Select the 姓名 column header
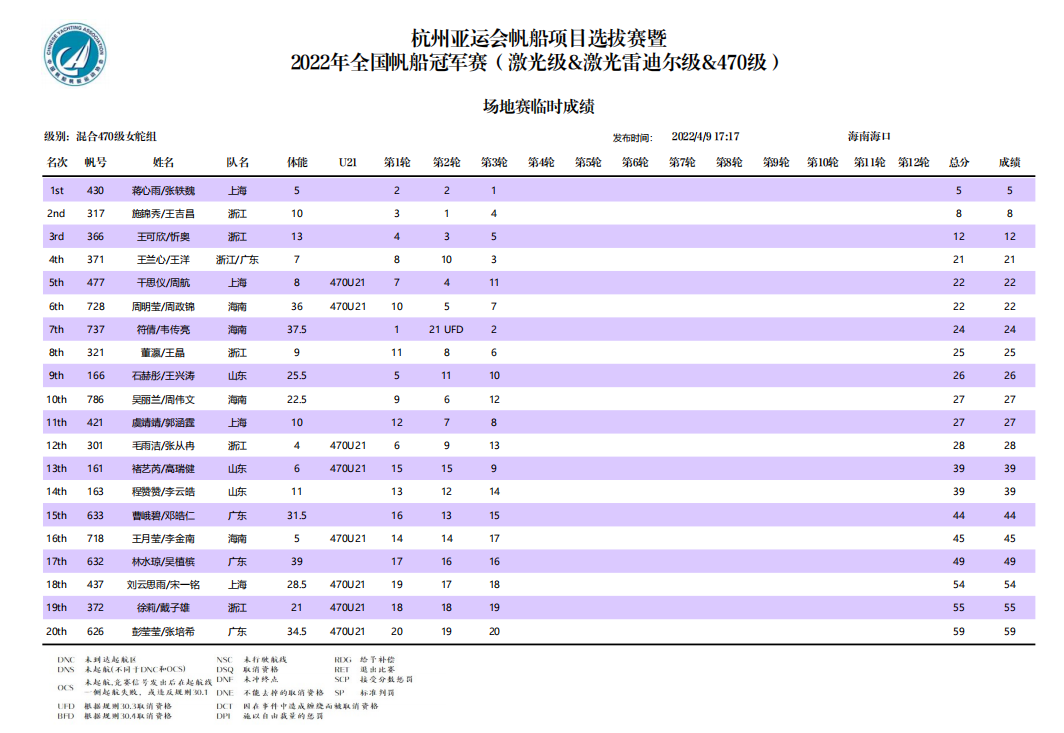The width and height of the screenshot is (1064, 733). 163,162
